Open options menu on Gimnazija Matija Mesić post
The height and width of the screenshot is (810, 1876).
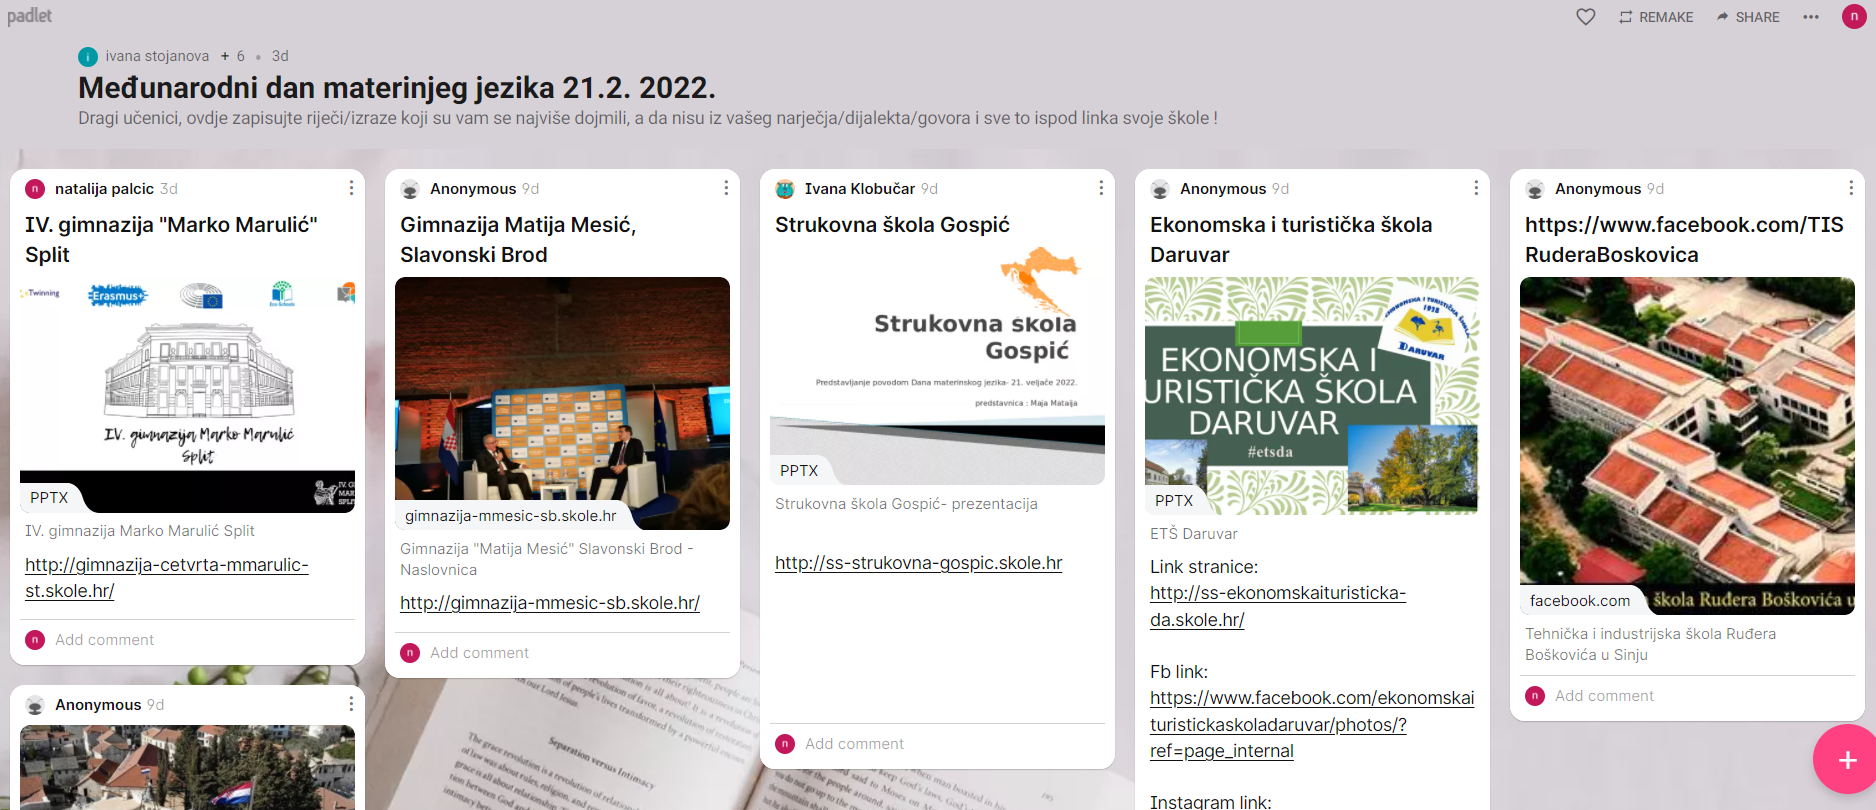[726, 188]
